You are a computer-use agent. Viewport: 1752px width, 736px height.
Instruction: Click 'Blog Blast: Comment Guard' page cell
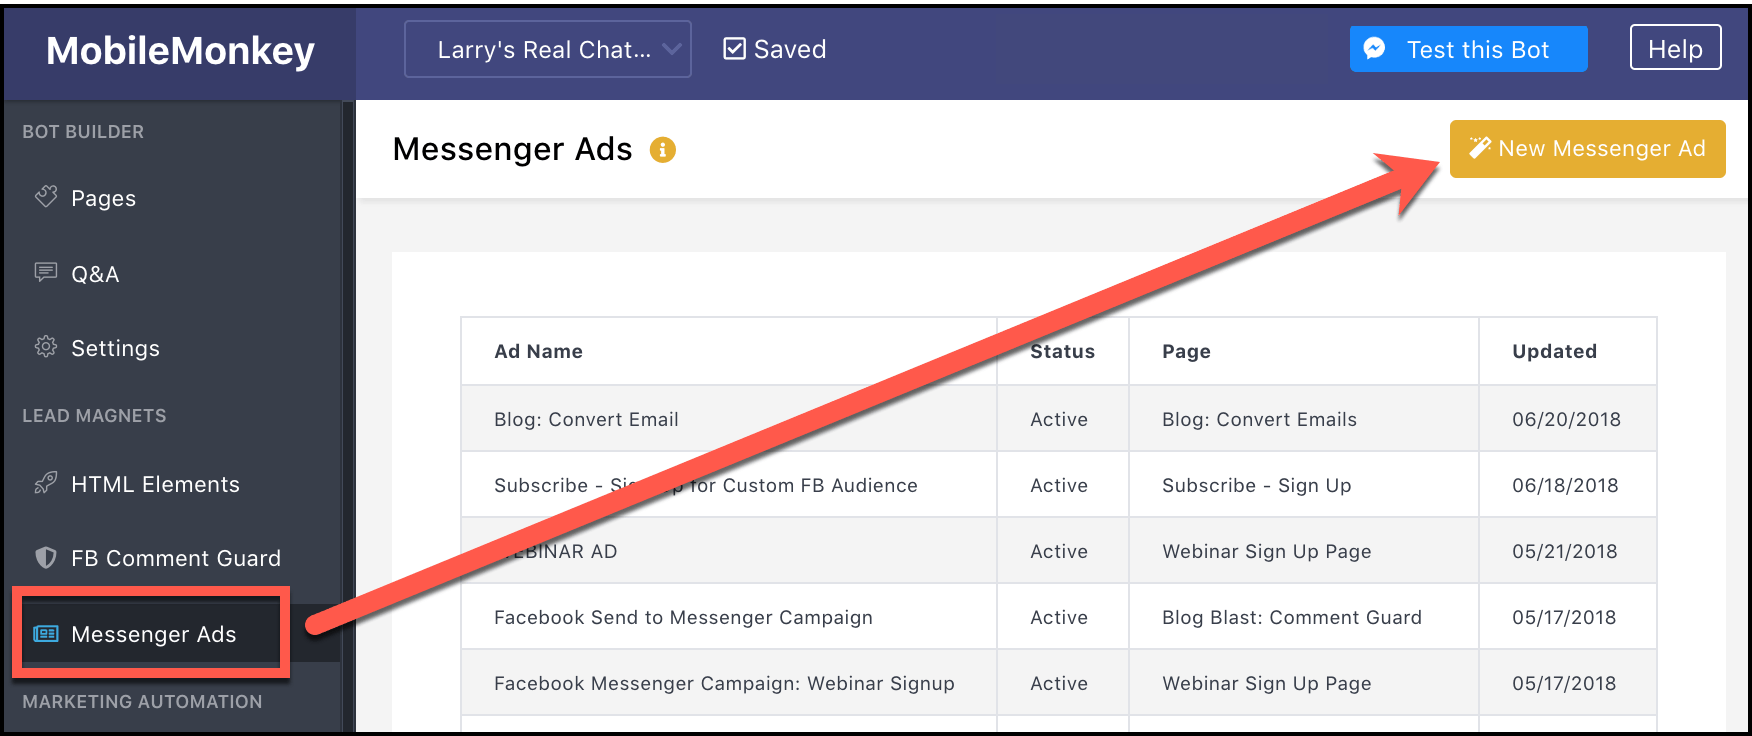tap(1292, 617)
